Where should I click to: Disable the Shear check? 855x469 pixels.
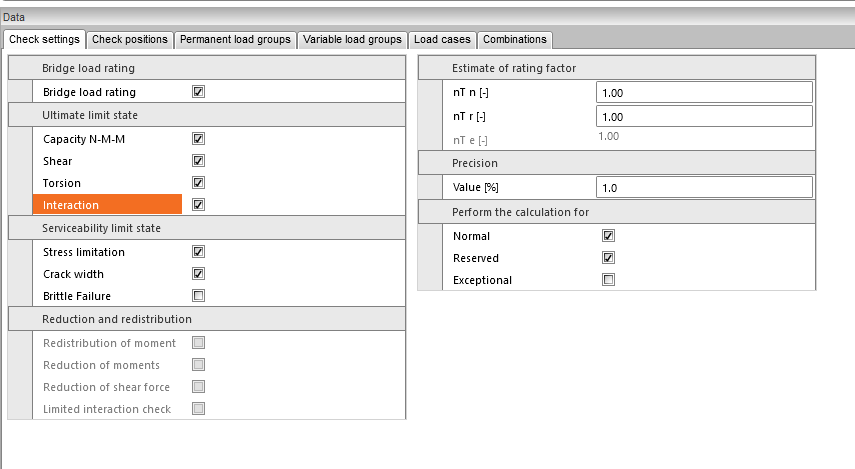pos(198,161)
